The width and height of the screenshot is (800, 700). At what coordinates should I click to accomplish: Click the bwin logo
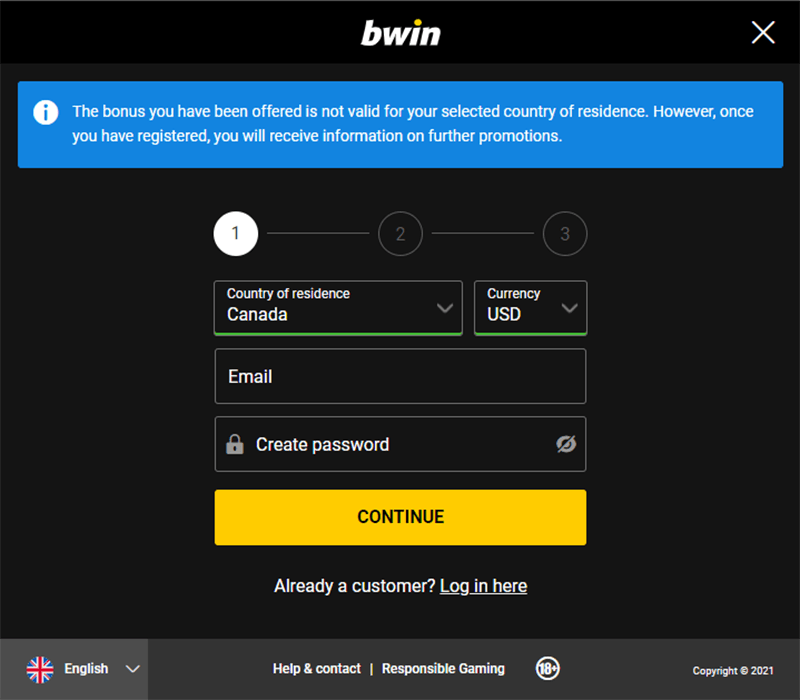pyautogui.click(x=400, y=32)
